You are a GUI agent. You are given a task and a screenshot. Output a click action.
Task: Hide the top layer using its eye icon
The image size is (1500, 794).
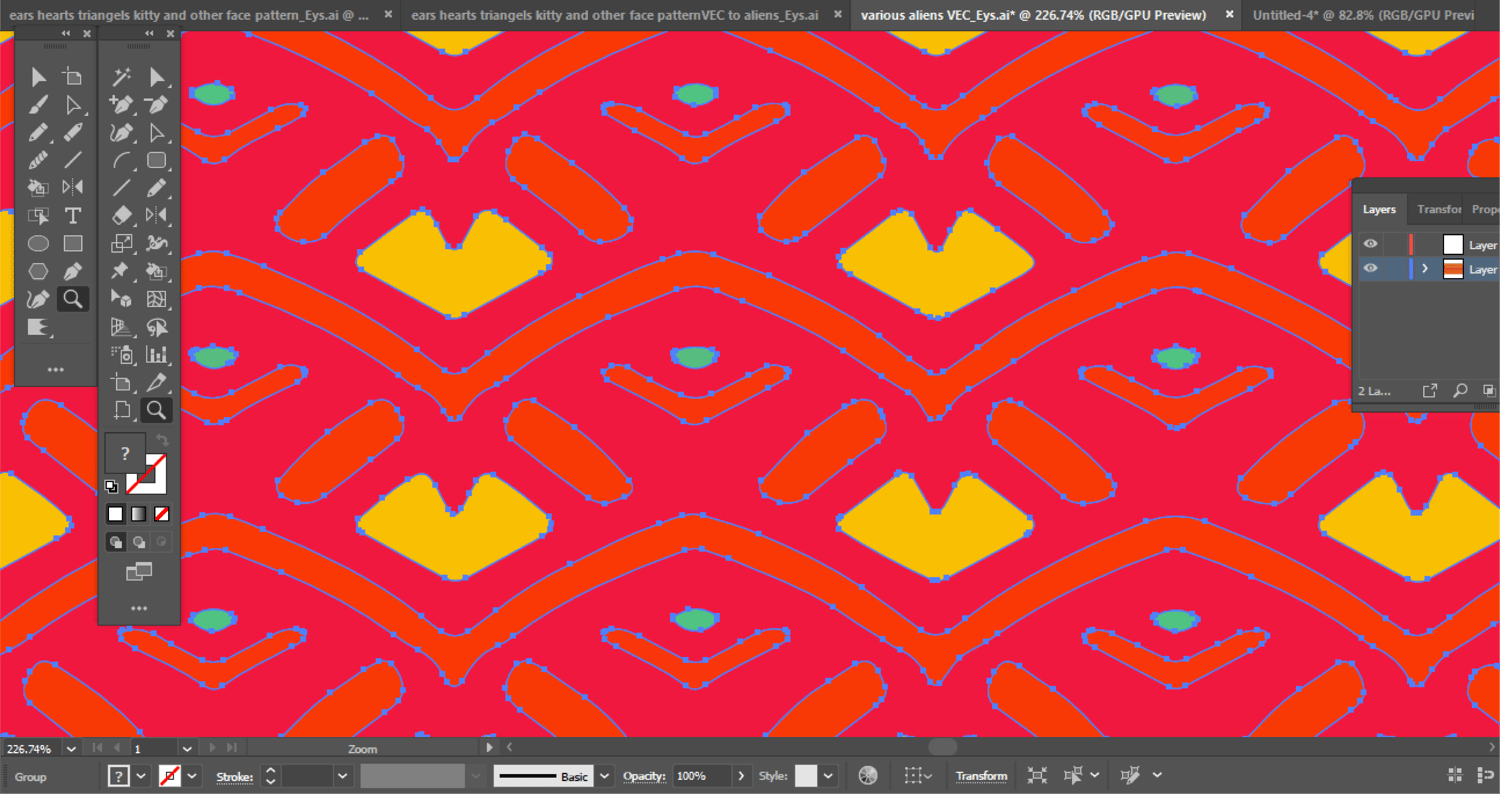[x=1370, y=244]
